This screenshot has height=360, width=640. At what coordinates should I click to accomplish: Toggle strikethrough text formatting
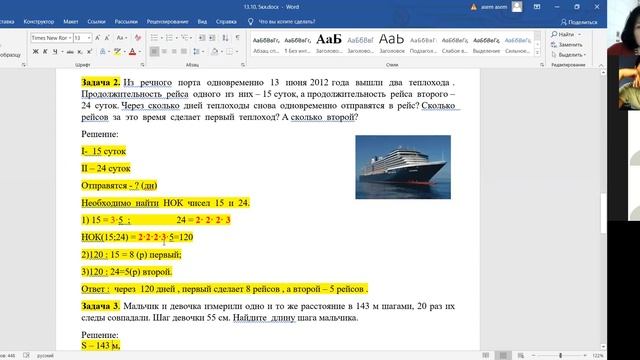pos(70,52)
